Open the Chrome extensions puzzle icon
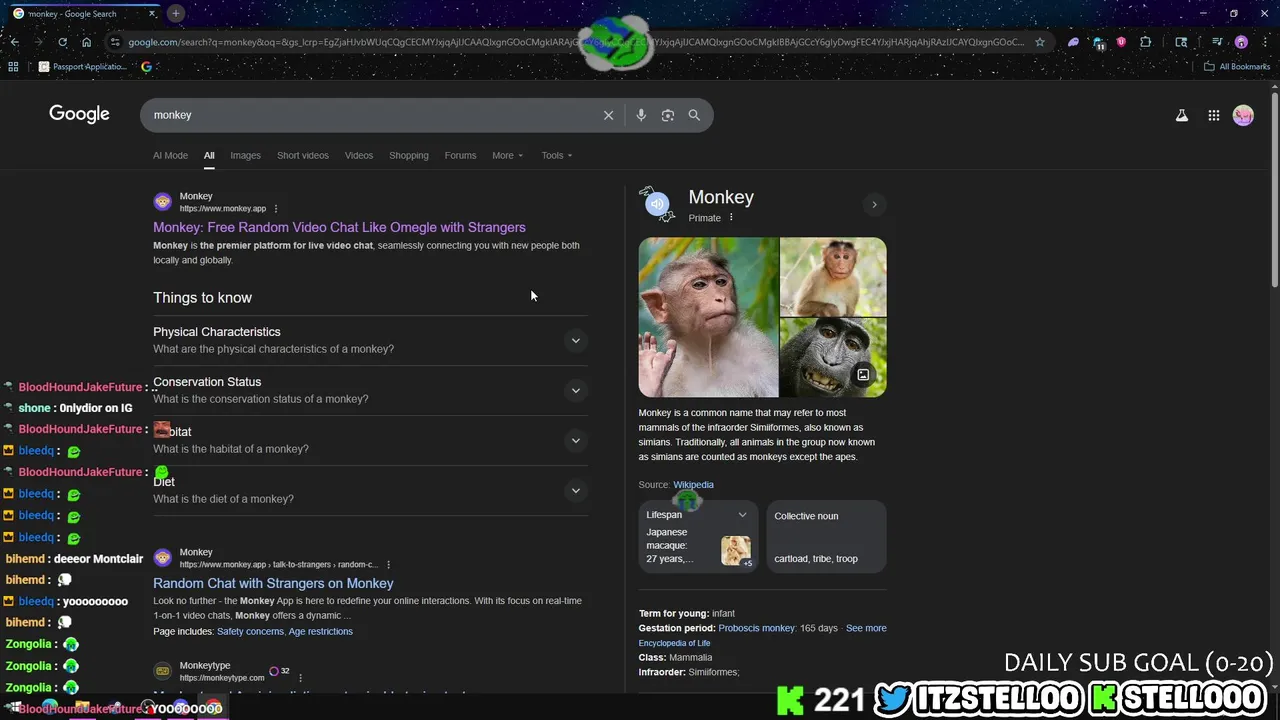Image resolution: width=1280 pixels, height=720 pixels. tap(1146, 42)
